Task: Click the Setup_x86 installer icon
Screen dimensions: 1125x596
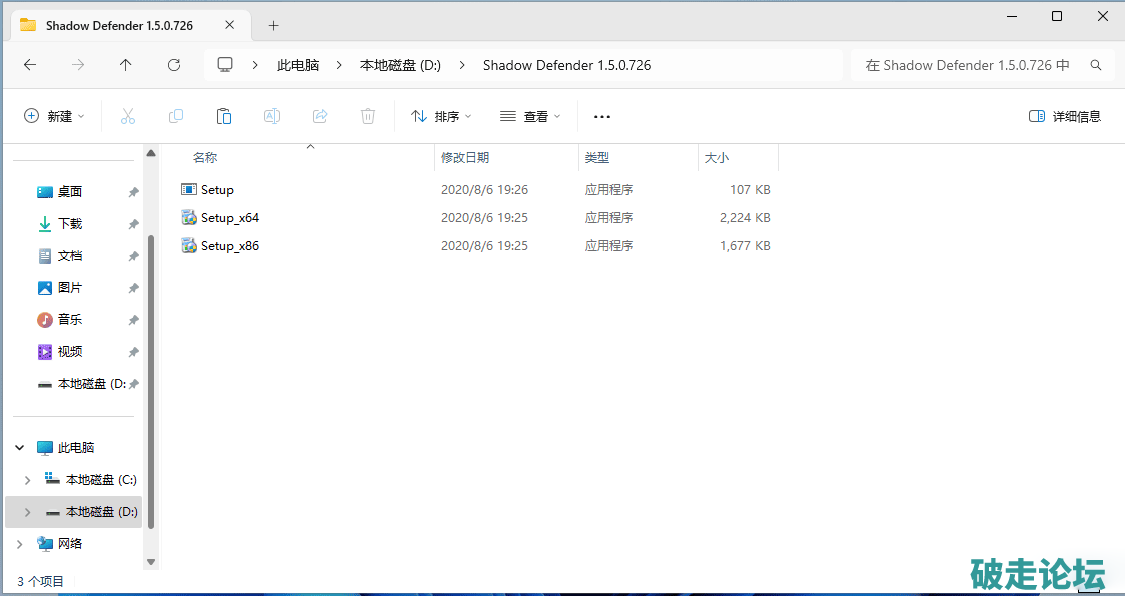Action: click(x=189, y=245)
